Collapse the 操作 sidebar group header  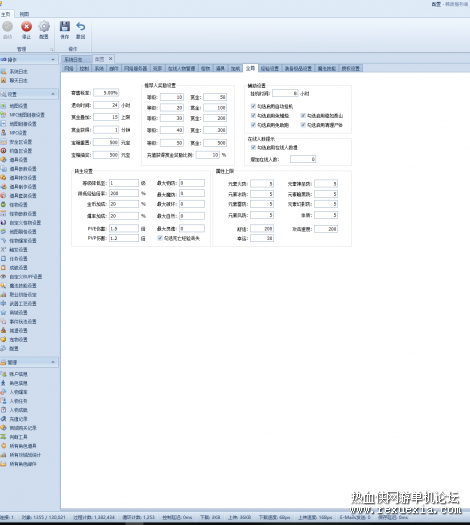pyautogui.click(x=53, y=60)
